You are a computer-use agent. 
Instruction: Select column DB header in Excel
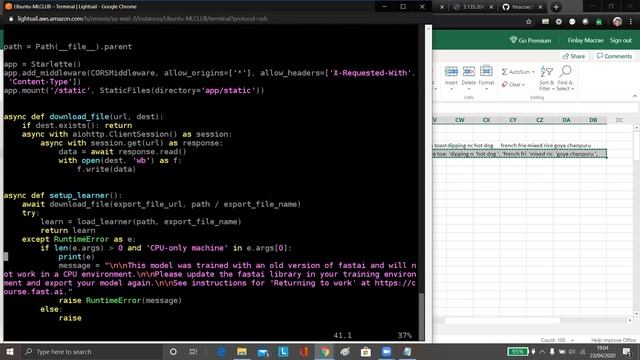click(x=593, y=120)
